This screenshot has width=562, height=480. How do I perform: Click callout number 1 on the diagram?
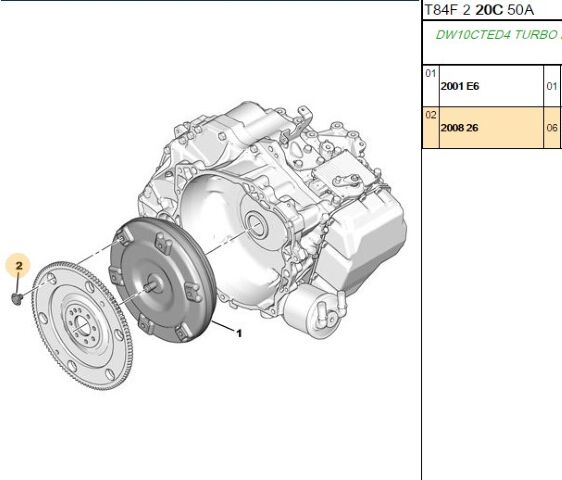point(239,333)
